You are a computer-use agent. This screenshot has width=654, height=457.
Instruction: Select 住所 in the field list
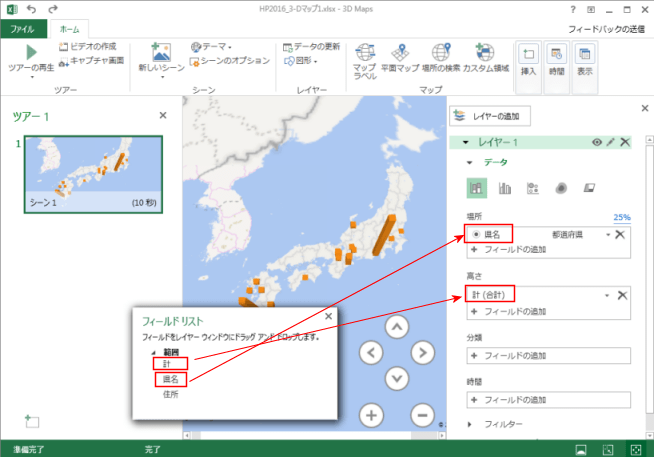pos(171,394)
